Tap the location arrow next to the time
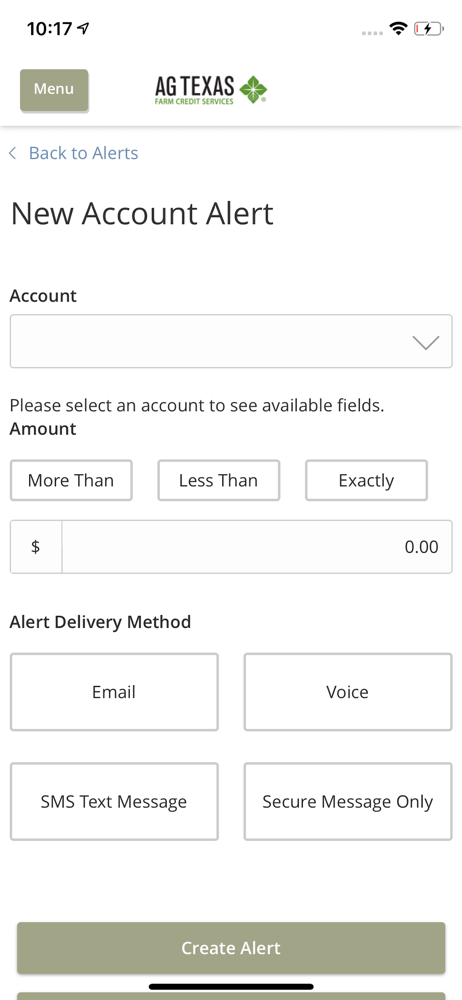462x1000 pixels. pos(83,28)
